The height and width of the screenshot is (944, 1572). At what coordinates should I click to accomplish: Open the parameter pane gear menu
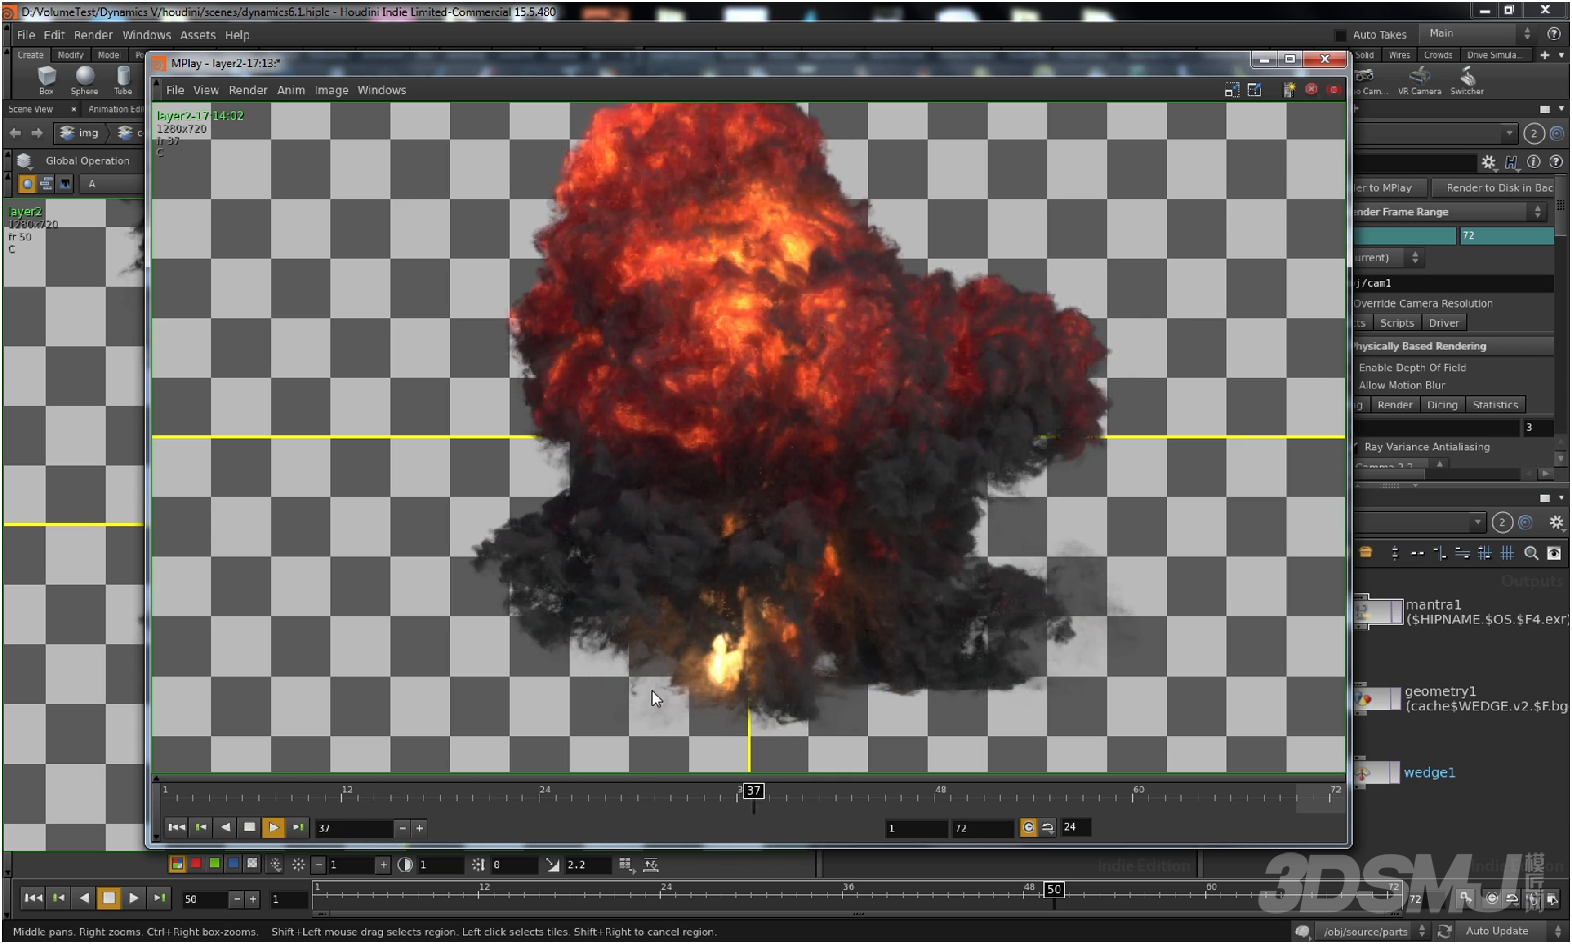[1489, 162]
